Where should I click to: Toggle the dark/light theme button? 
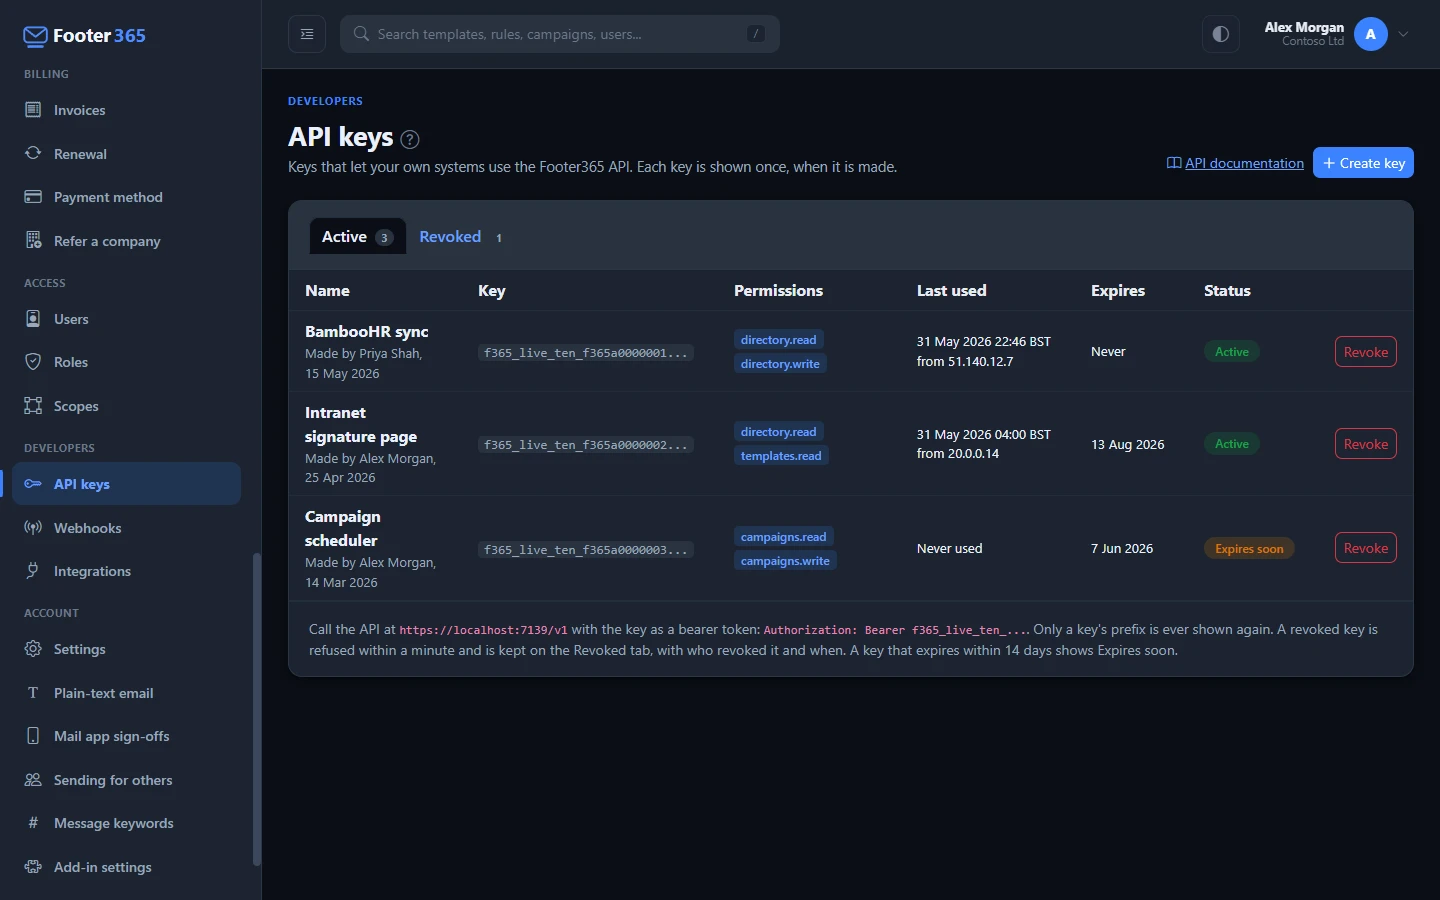1221,34
